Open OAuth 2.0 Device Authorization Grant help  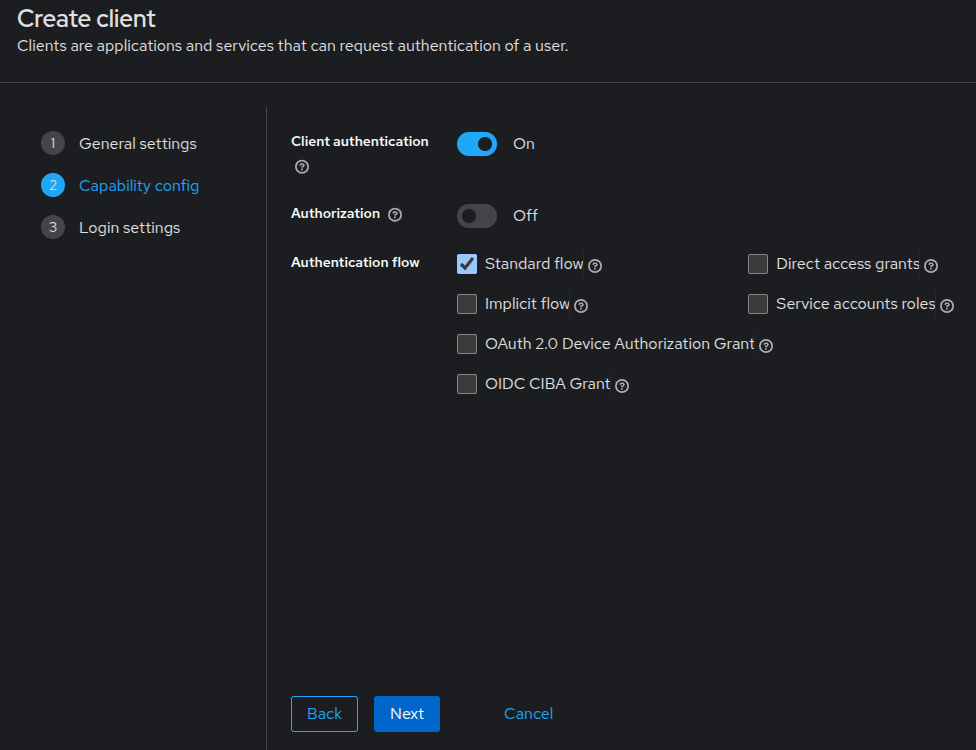tap(766, 346)
